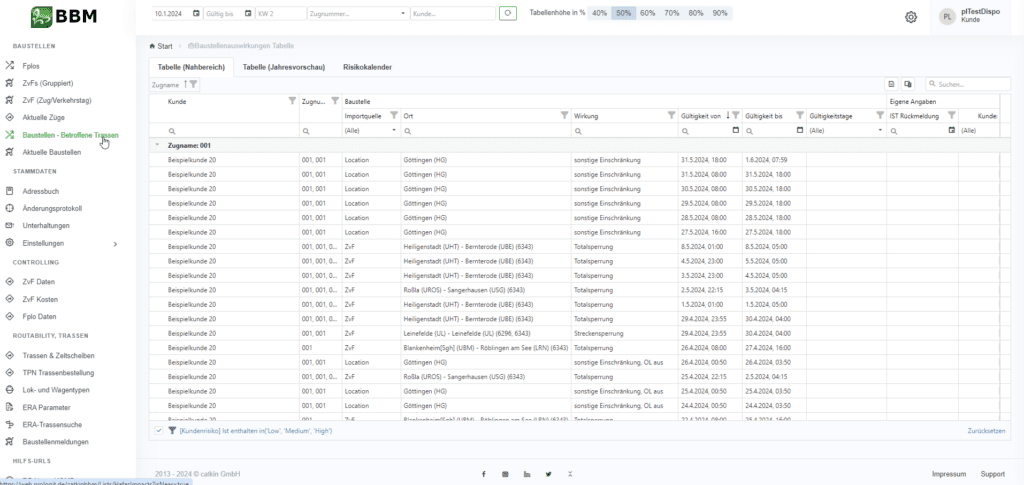Open the Impressum link in footer
Image resolution: width=1024 pixels, height=485 pixels.
(948, 473)
